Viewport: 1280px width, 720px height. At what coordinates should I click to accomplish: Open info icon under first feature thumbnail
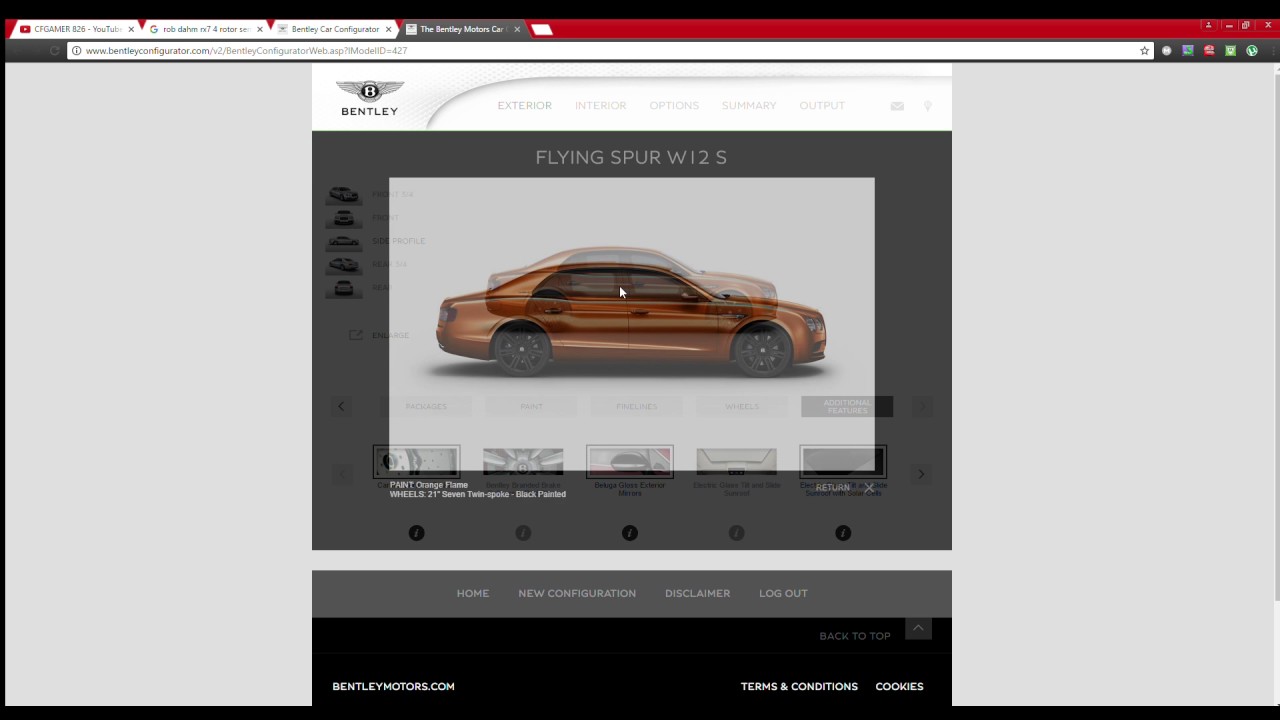point(417,533)
